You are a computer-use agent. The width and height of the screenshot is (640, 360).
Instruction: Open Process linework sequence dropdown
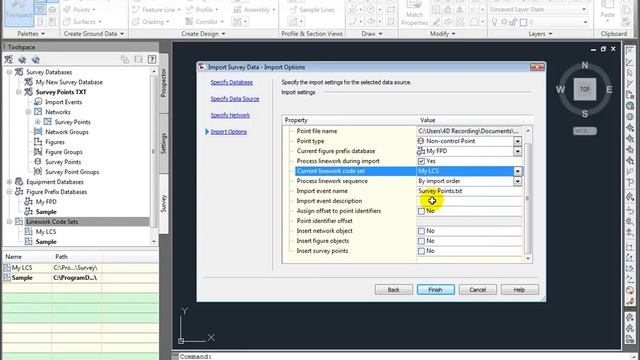point(517,181)
